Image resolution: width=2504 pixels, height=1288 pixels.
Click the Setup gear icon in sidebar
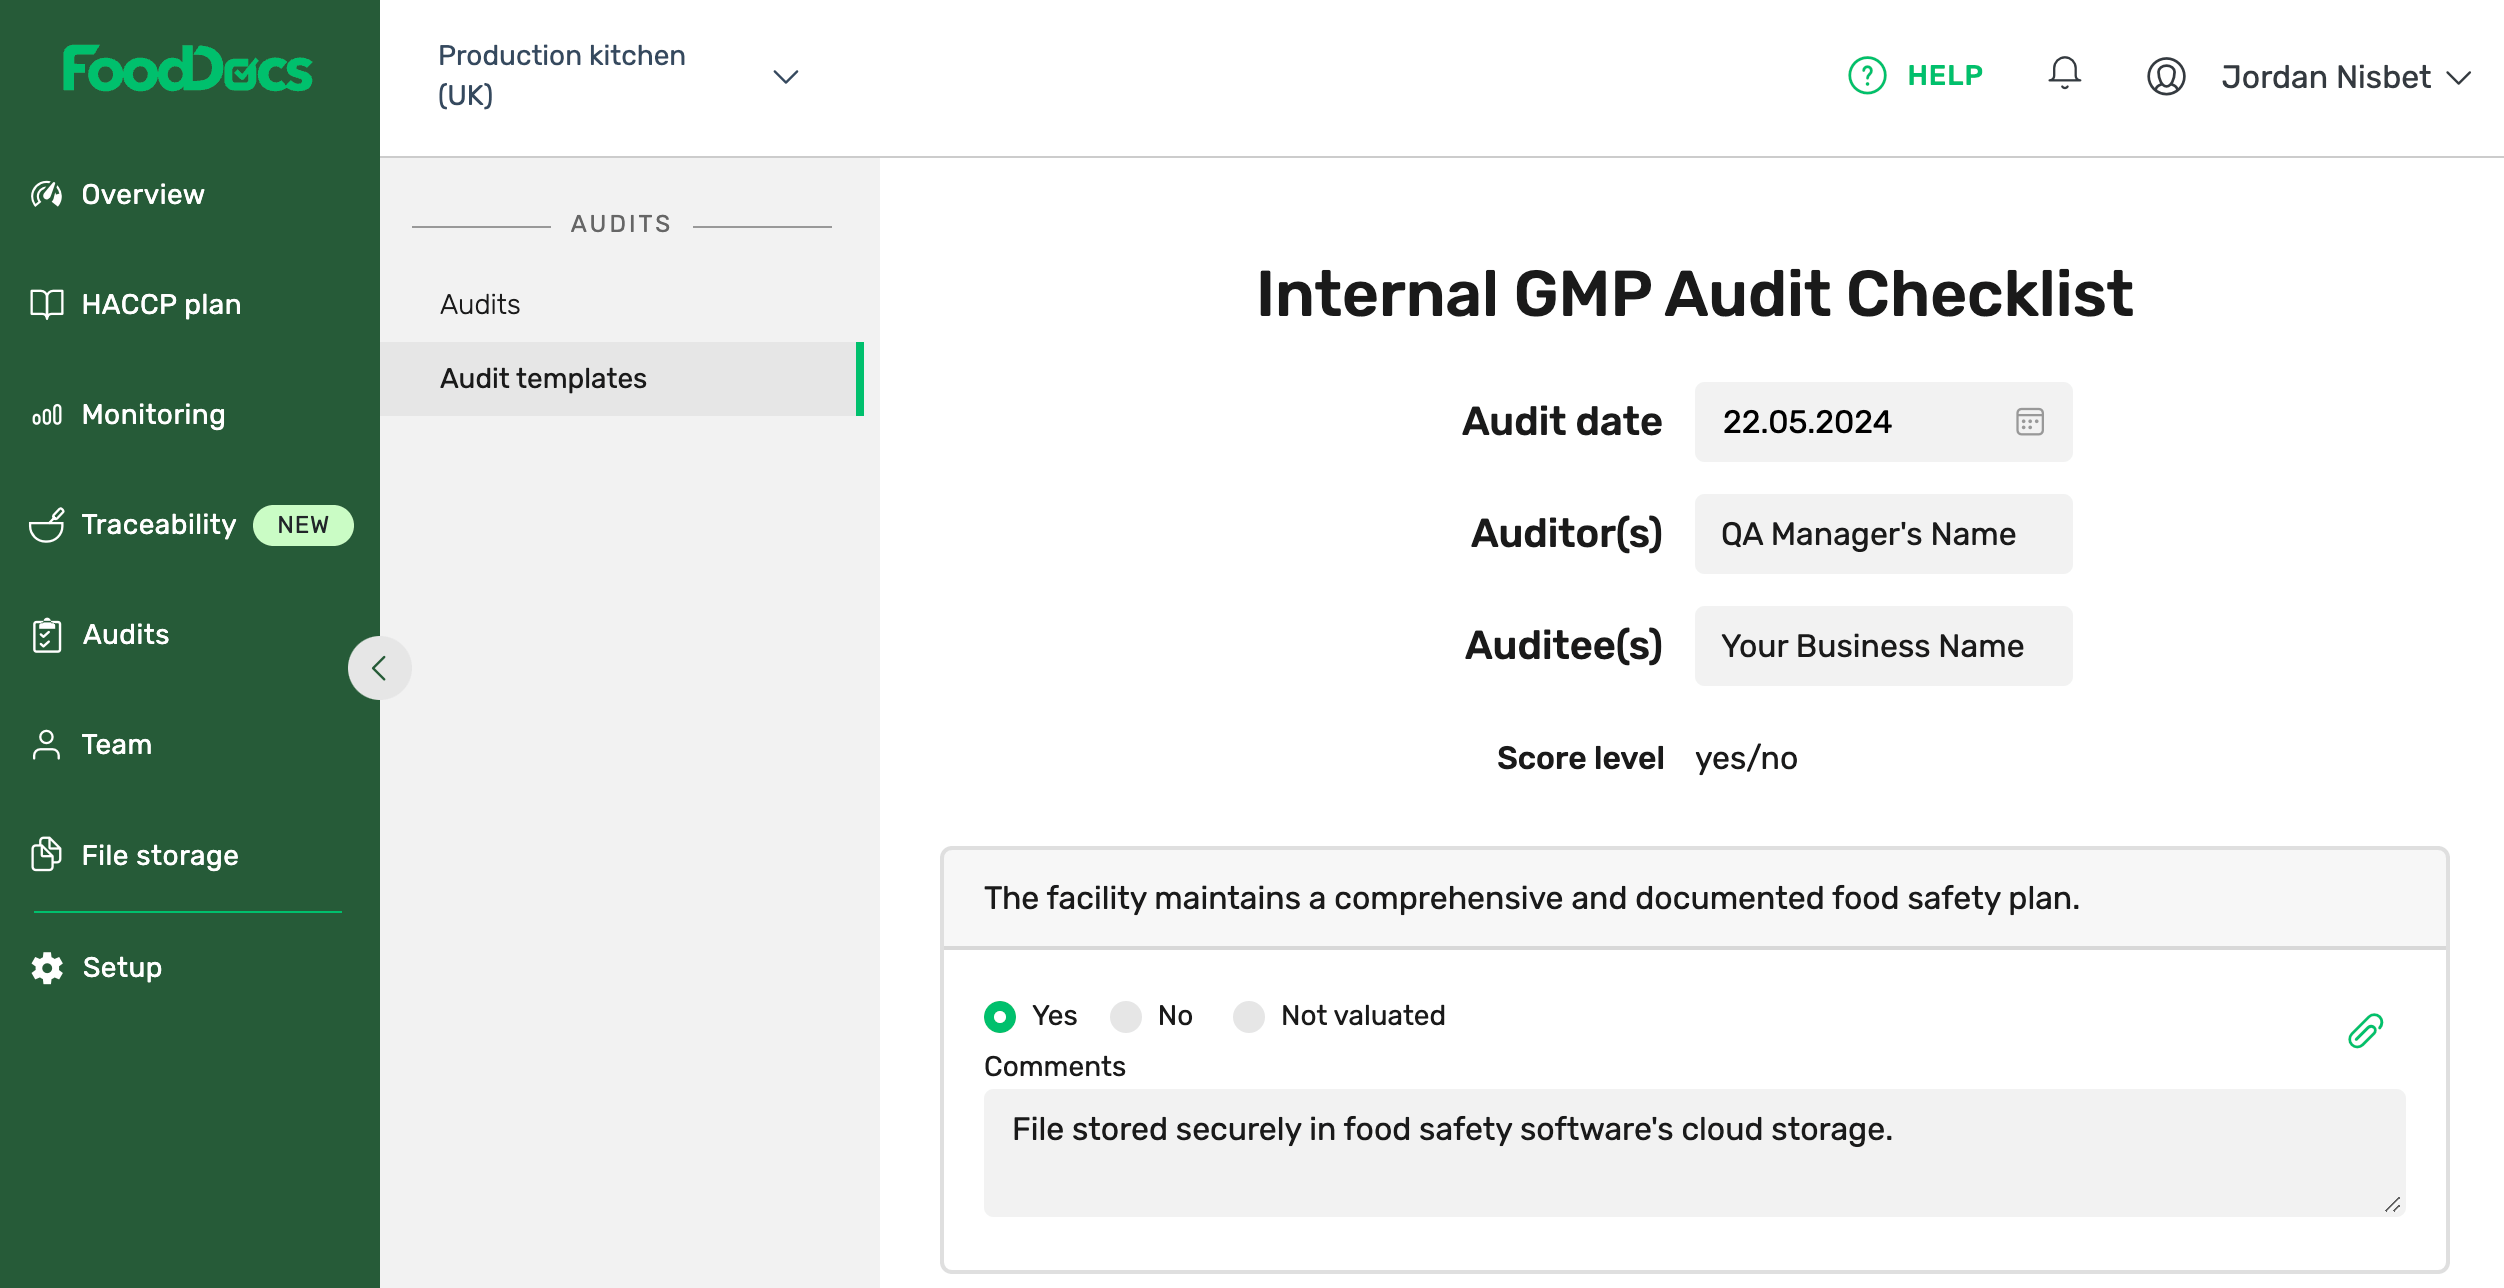click(47, 968)
